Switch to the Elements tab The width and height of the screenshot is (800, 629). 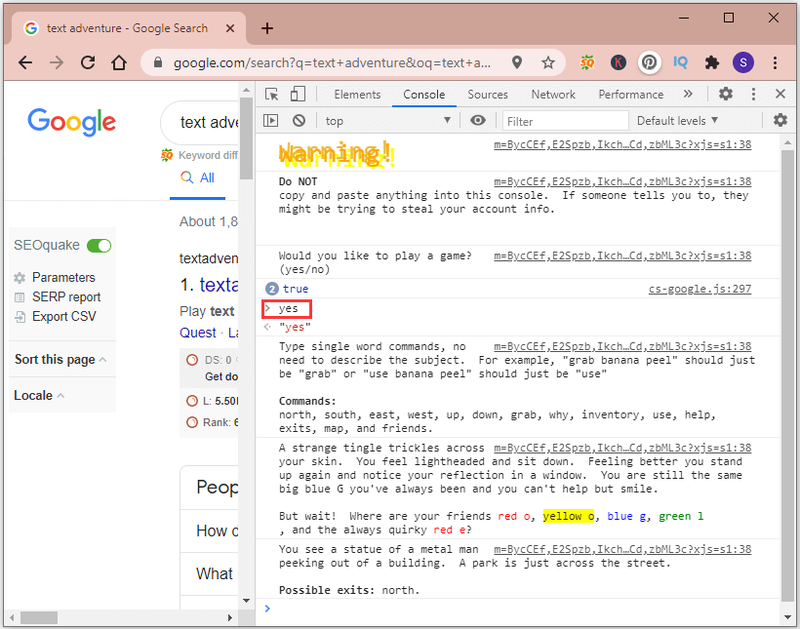pyautogui.click(x=357, y=94)
